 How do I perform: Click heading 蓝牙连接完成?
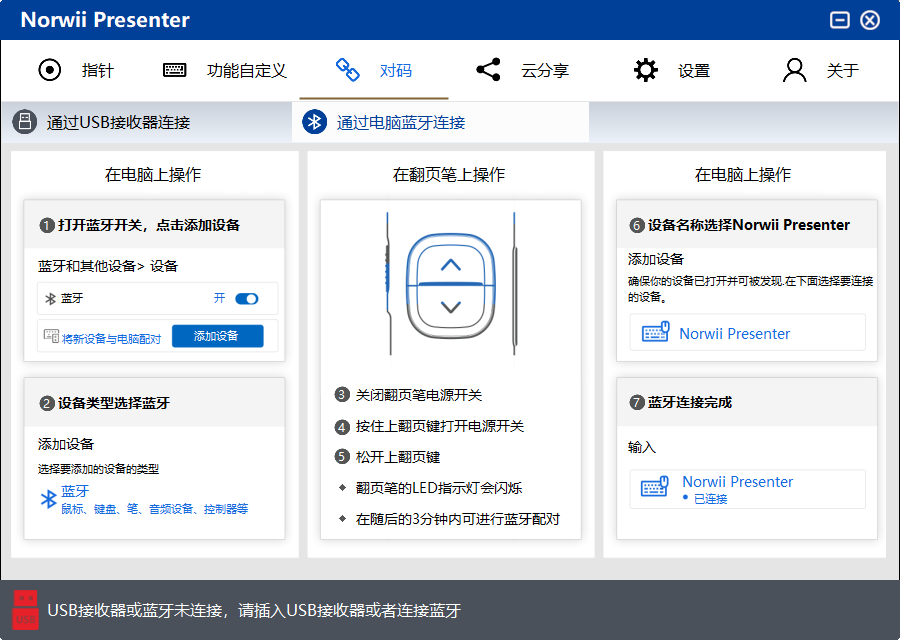tap(689, 402)
